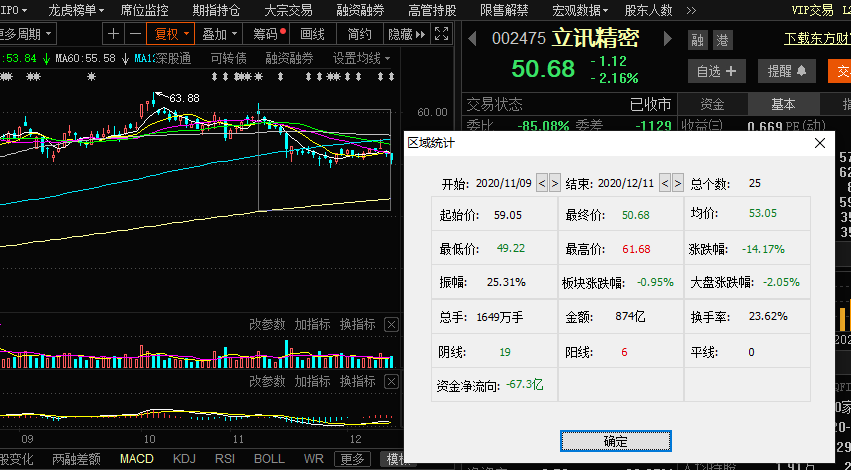Close the volume indicator panel
The width and height of the screenshot is (851, 470).
(391, 325)
